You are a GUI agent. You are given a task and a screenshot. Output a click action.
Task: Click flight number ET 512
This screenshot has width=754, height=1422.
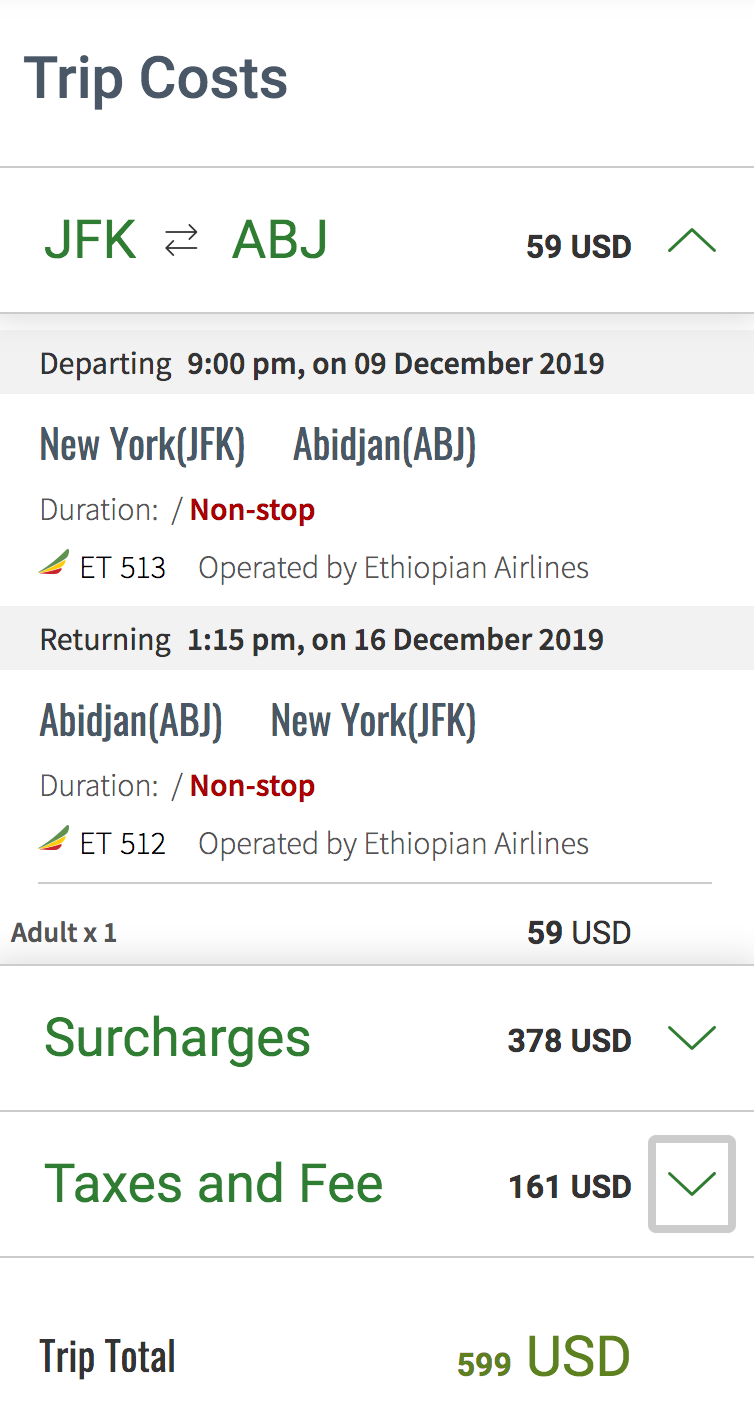(x=122, y=844)
